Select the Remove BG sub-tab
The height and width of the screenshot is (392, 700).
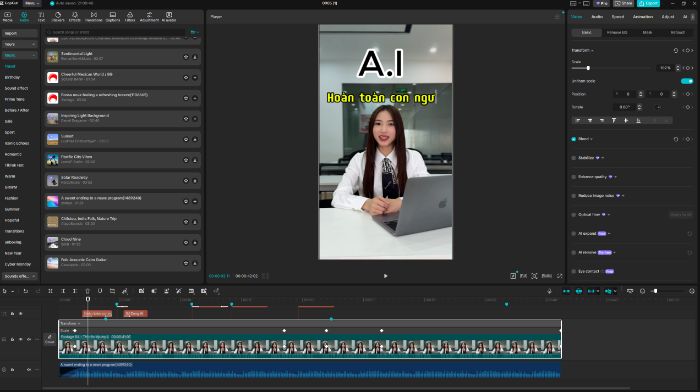click(x=617, y=33)
